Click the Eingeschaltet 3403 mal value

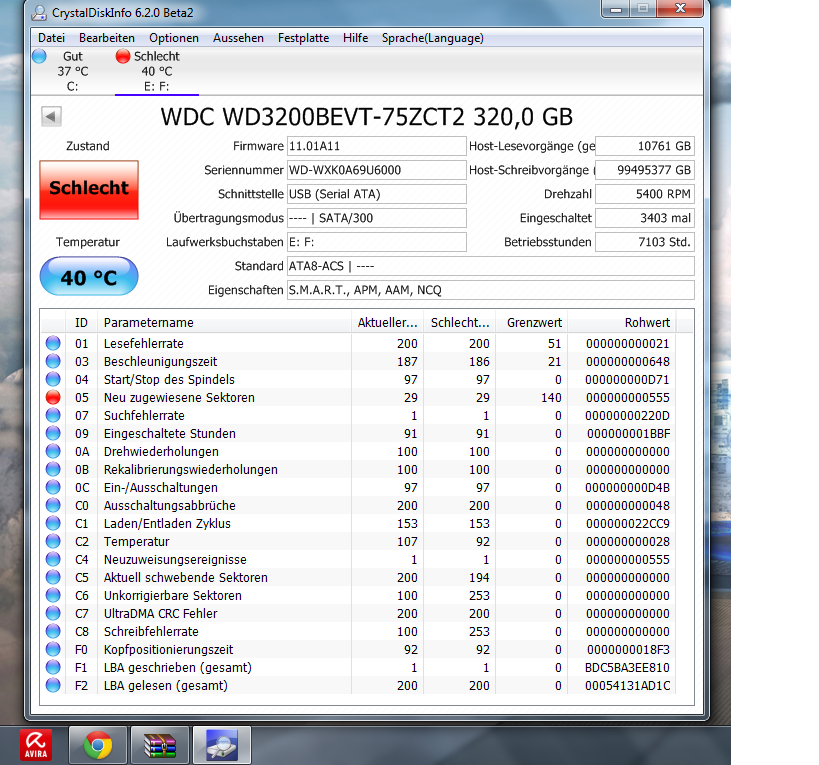(x=645, y=218)
